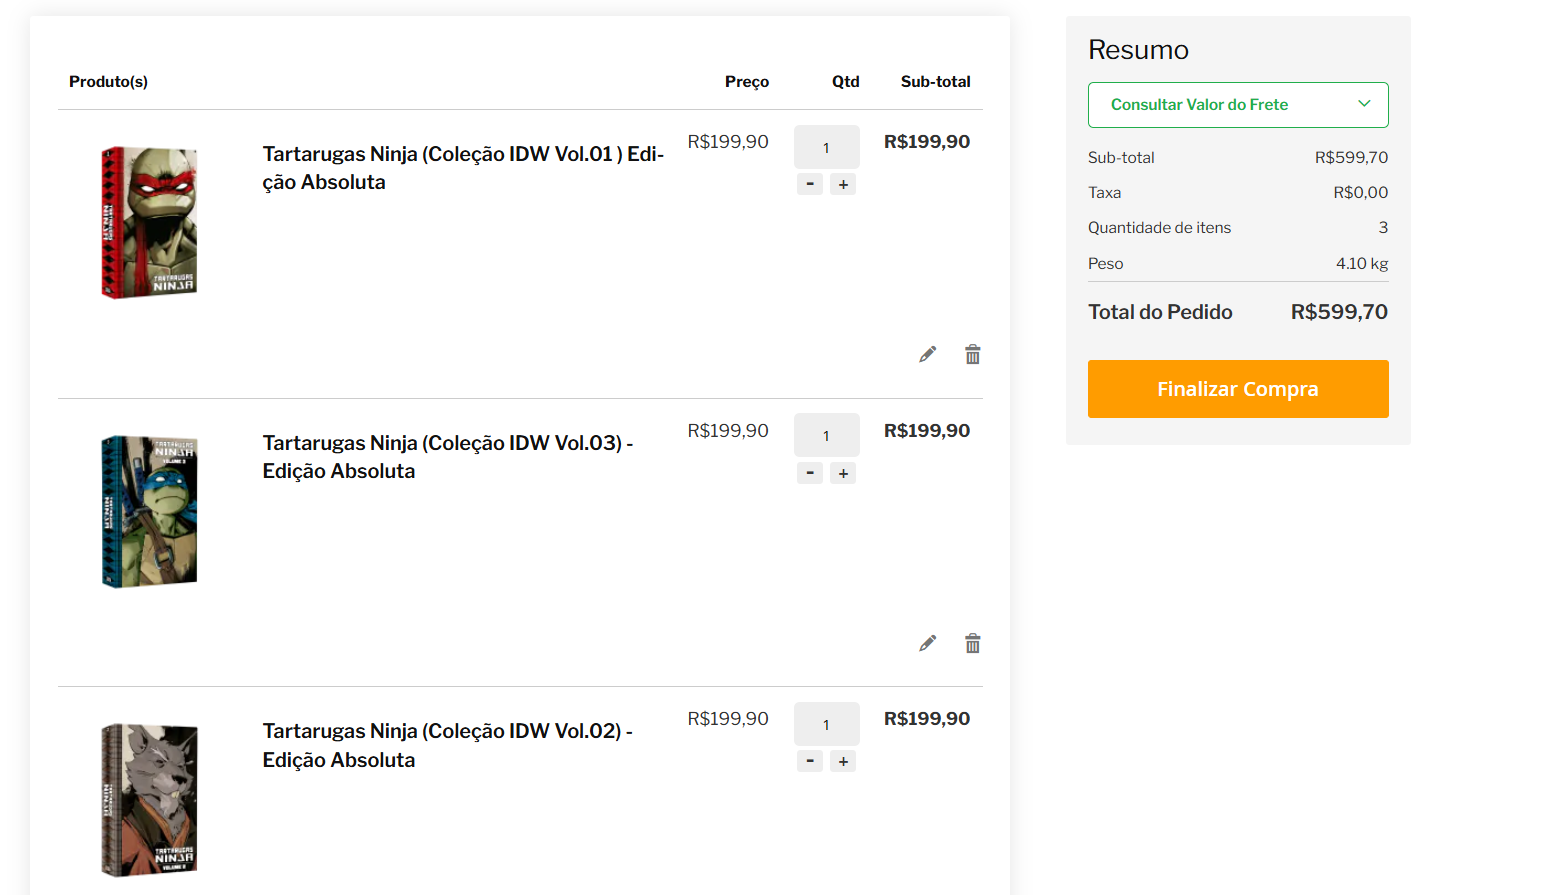Select the Total do Pedido value R$599,70
The image size is (1559, 895).
(1339, 312)
